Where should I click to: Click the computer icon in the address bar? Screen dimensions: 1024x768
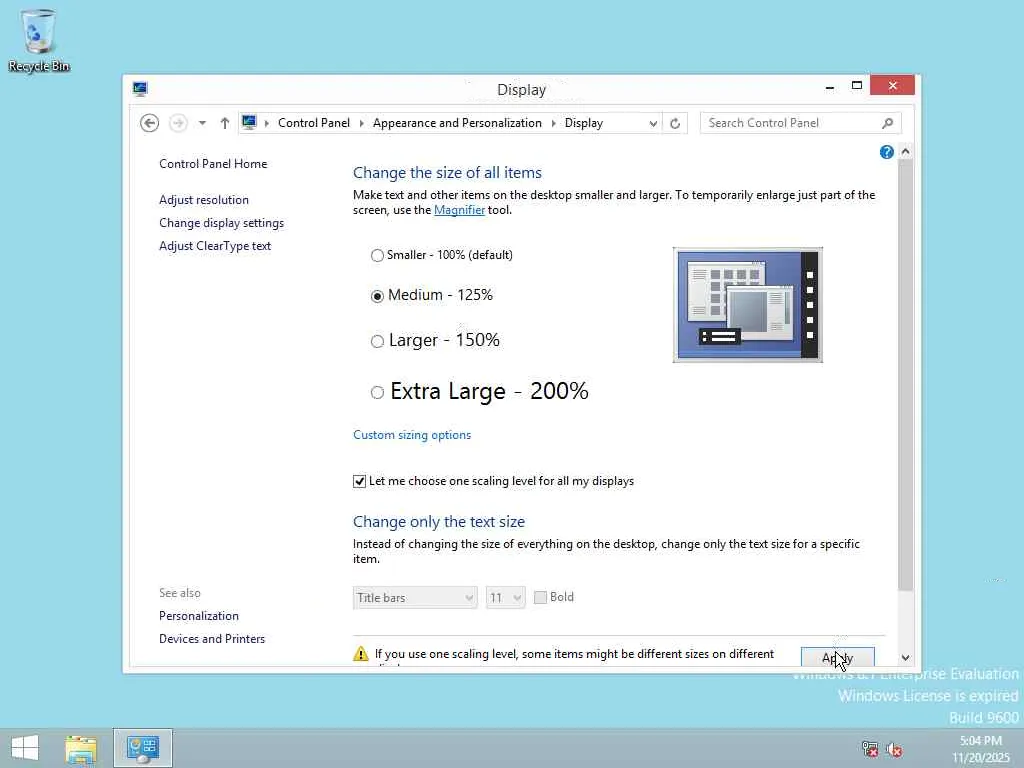249,122
